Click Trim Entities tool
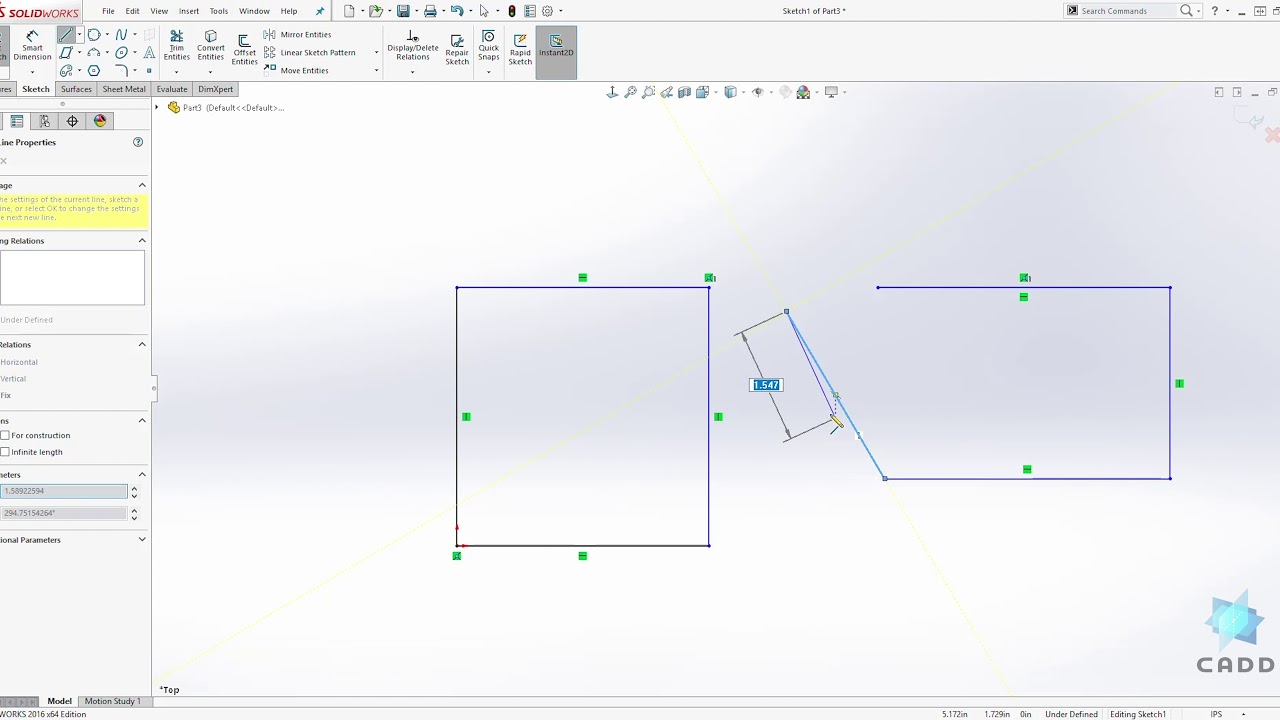This screenshot has height=720, width=1280. pos(177,46)
